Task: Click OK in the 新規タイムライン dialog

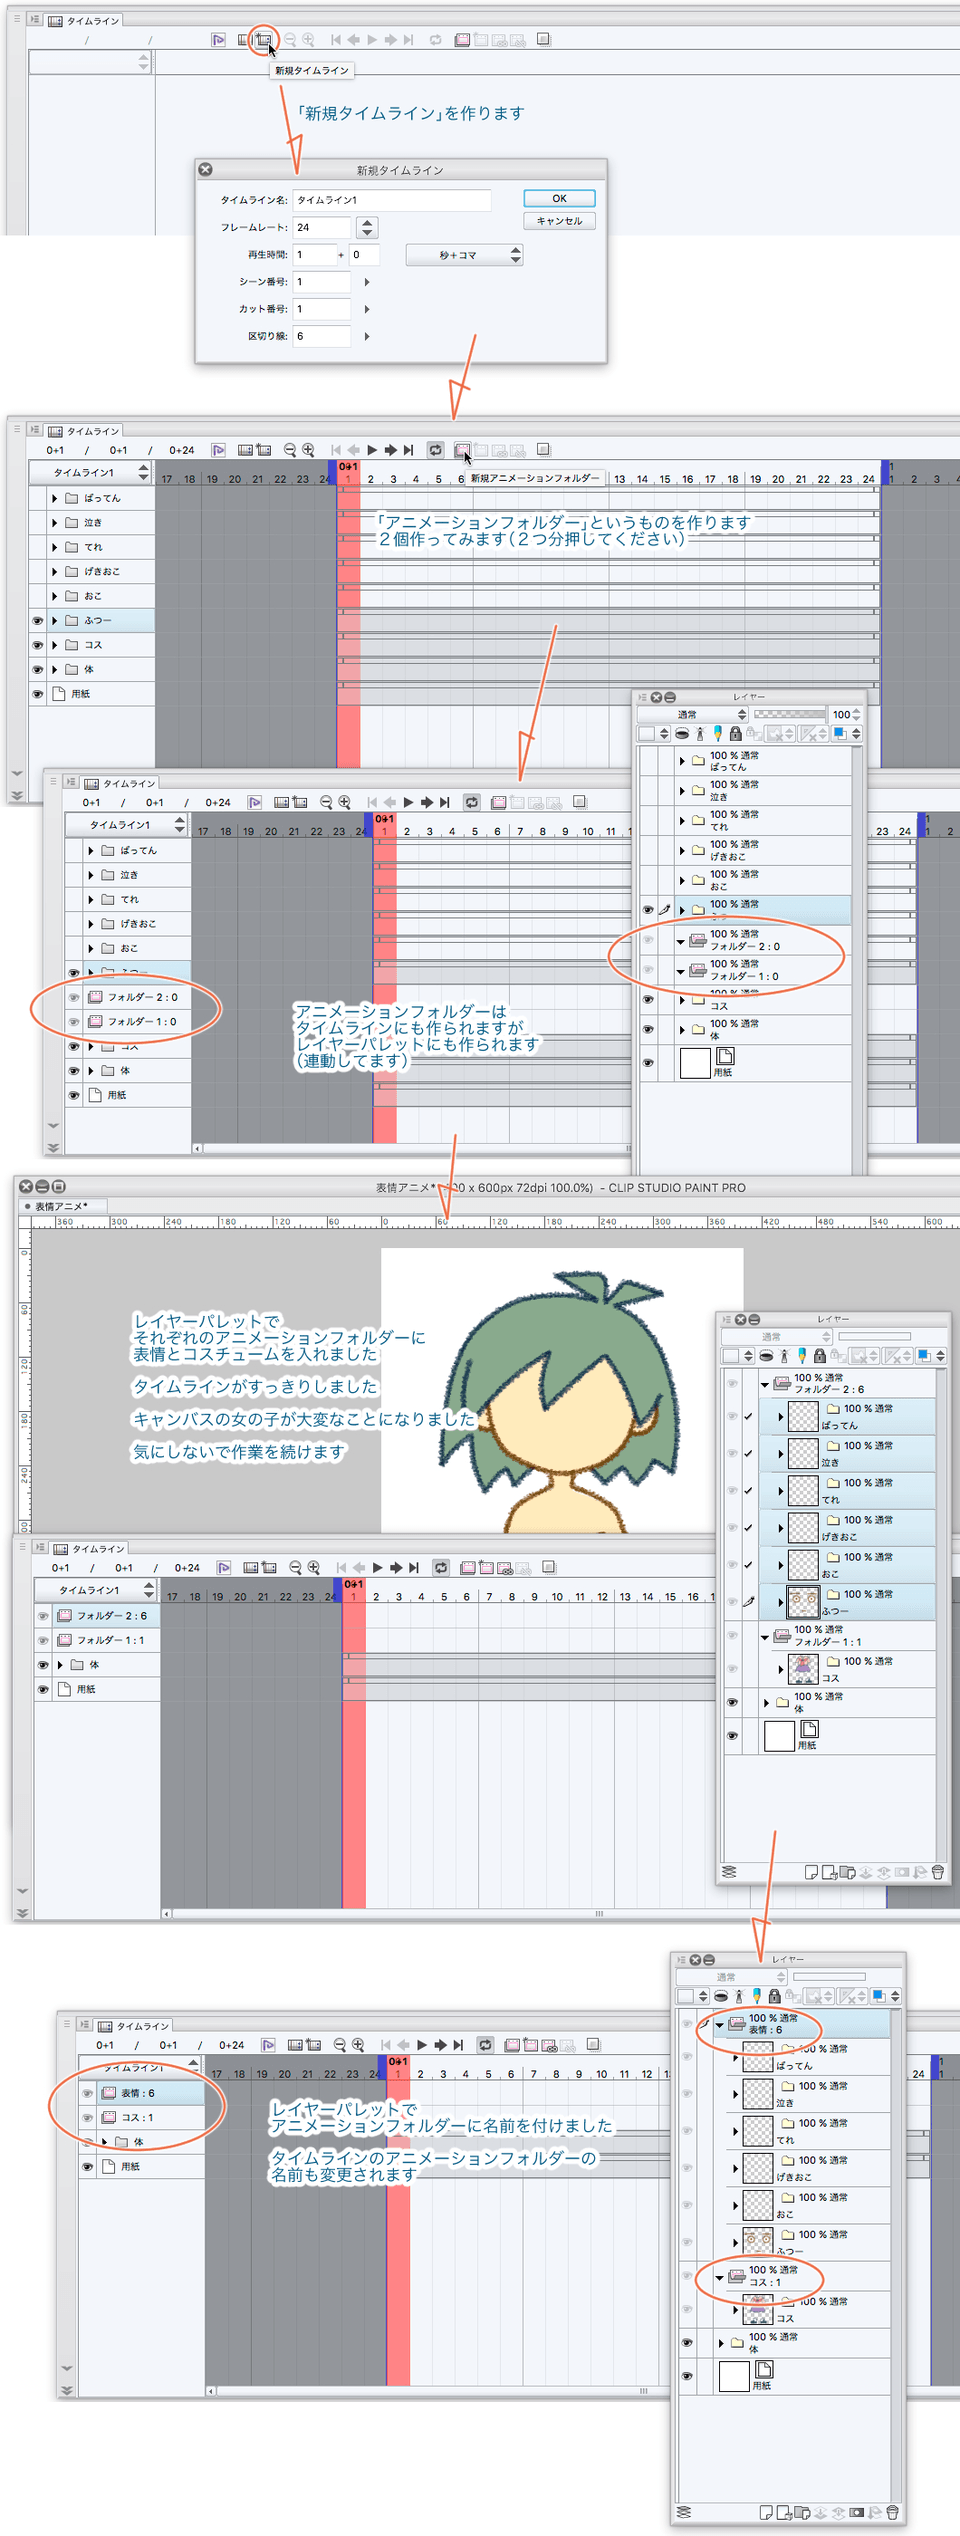Action: (x=559, y=198)
